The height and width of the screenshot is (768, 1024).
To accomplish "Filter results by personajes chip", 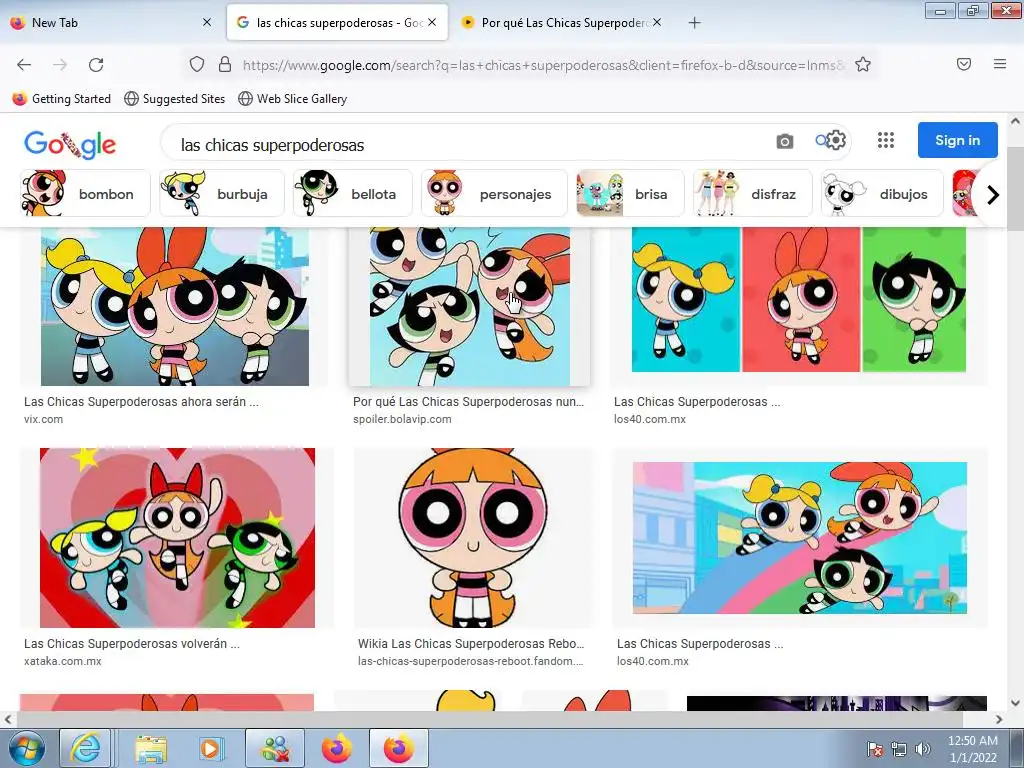I will pos(494,193).
